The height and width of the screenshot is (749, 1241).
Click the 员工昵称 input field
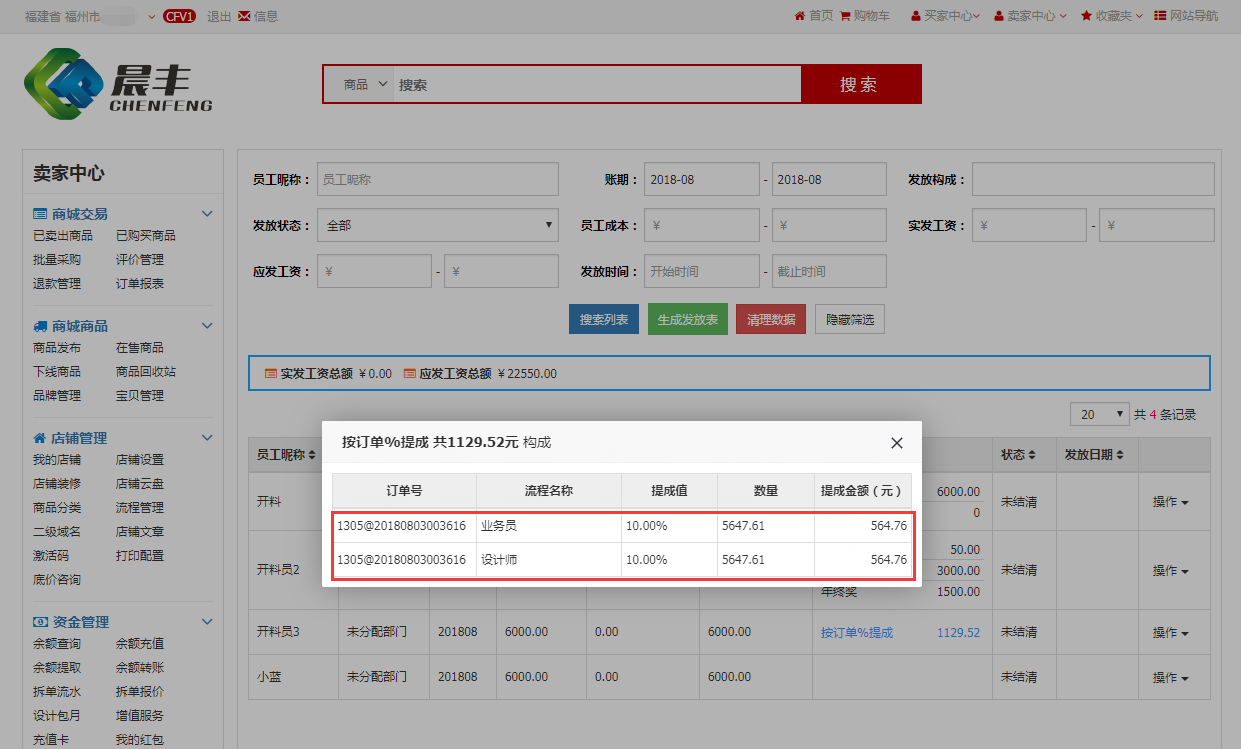(437, 179)
